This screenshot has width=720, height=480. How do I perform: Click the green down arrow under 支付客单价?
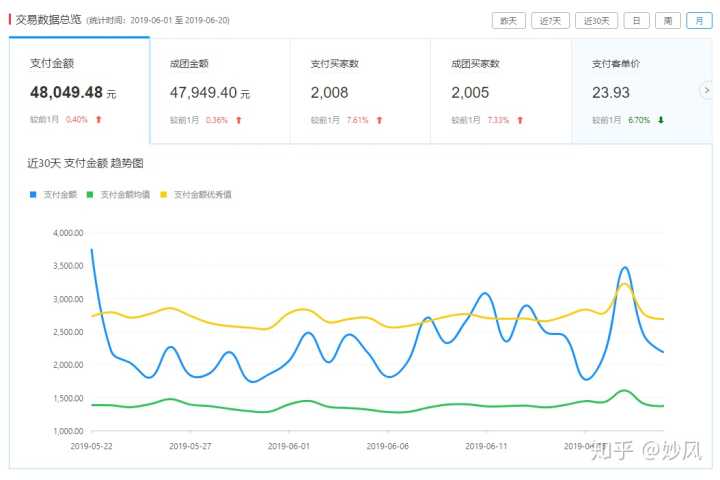[x=660, y=120]
